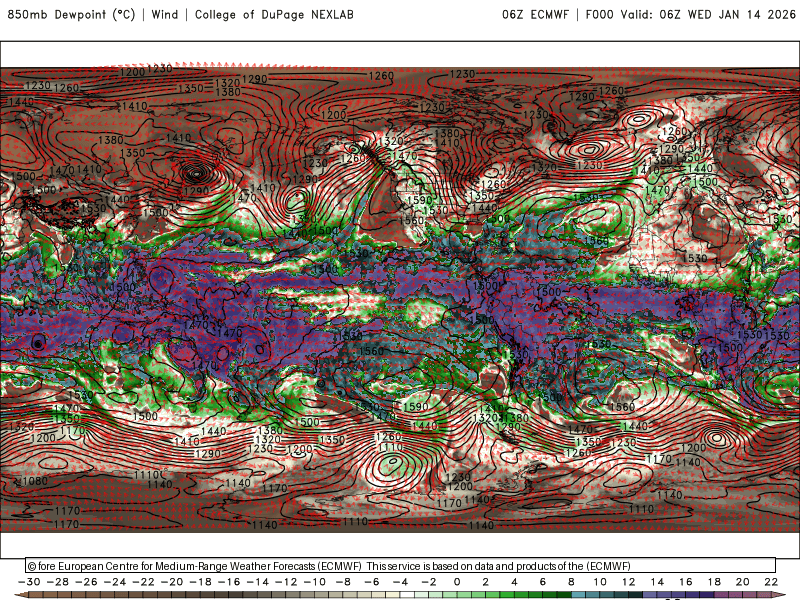800x600 pixels.
Task: Click the -20 value on the dewpoint scale
Action: tap(172, 582)
